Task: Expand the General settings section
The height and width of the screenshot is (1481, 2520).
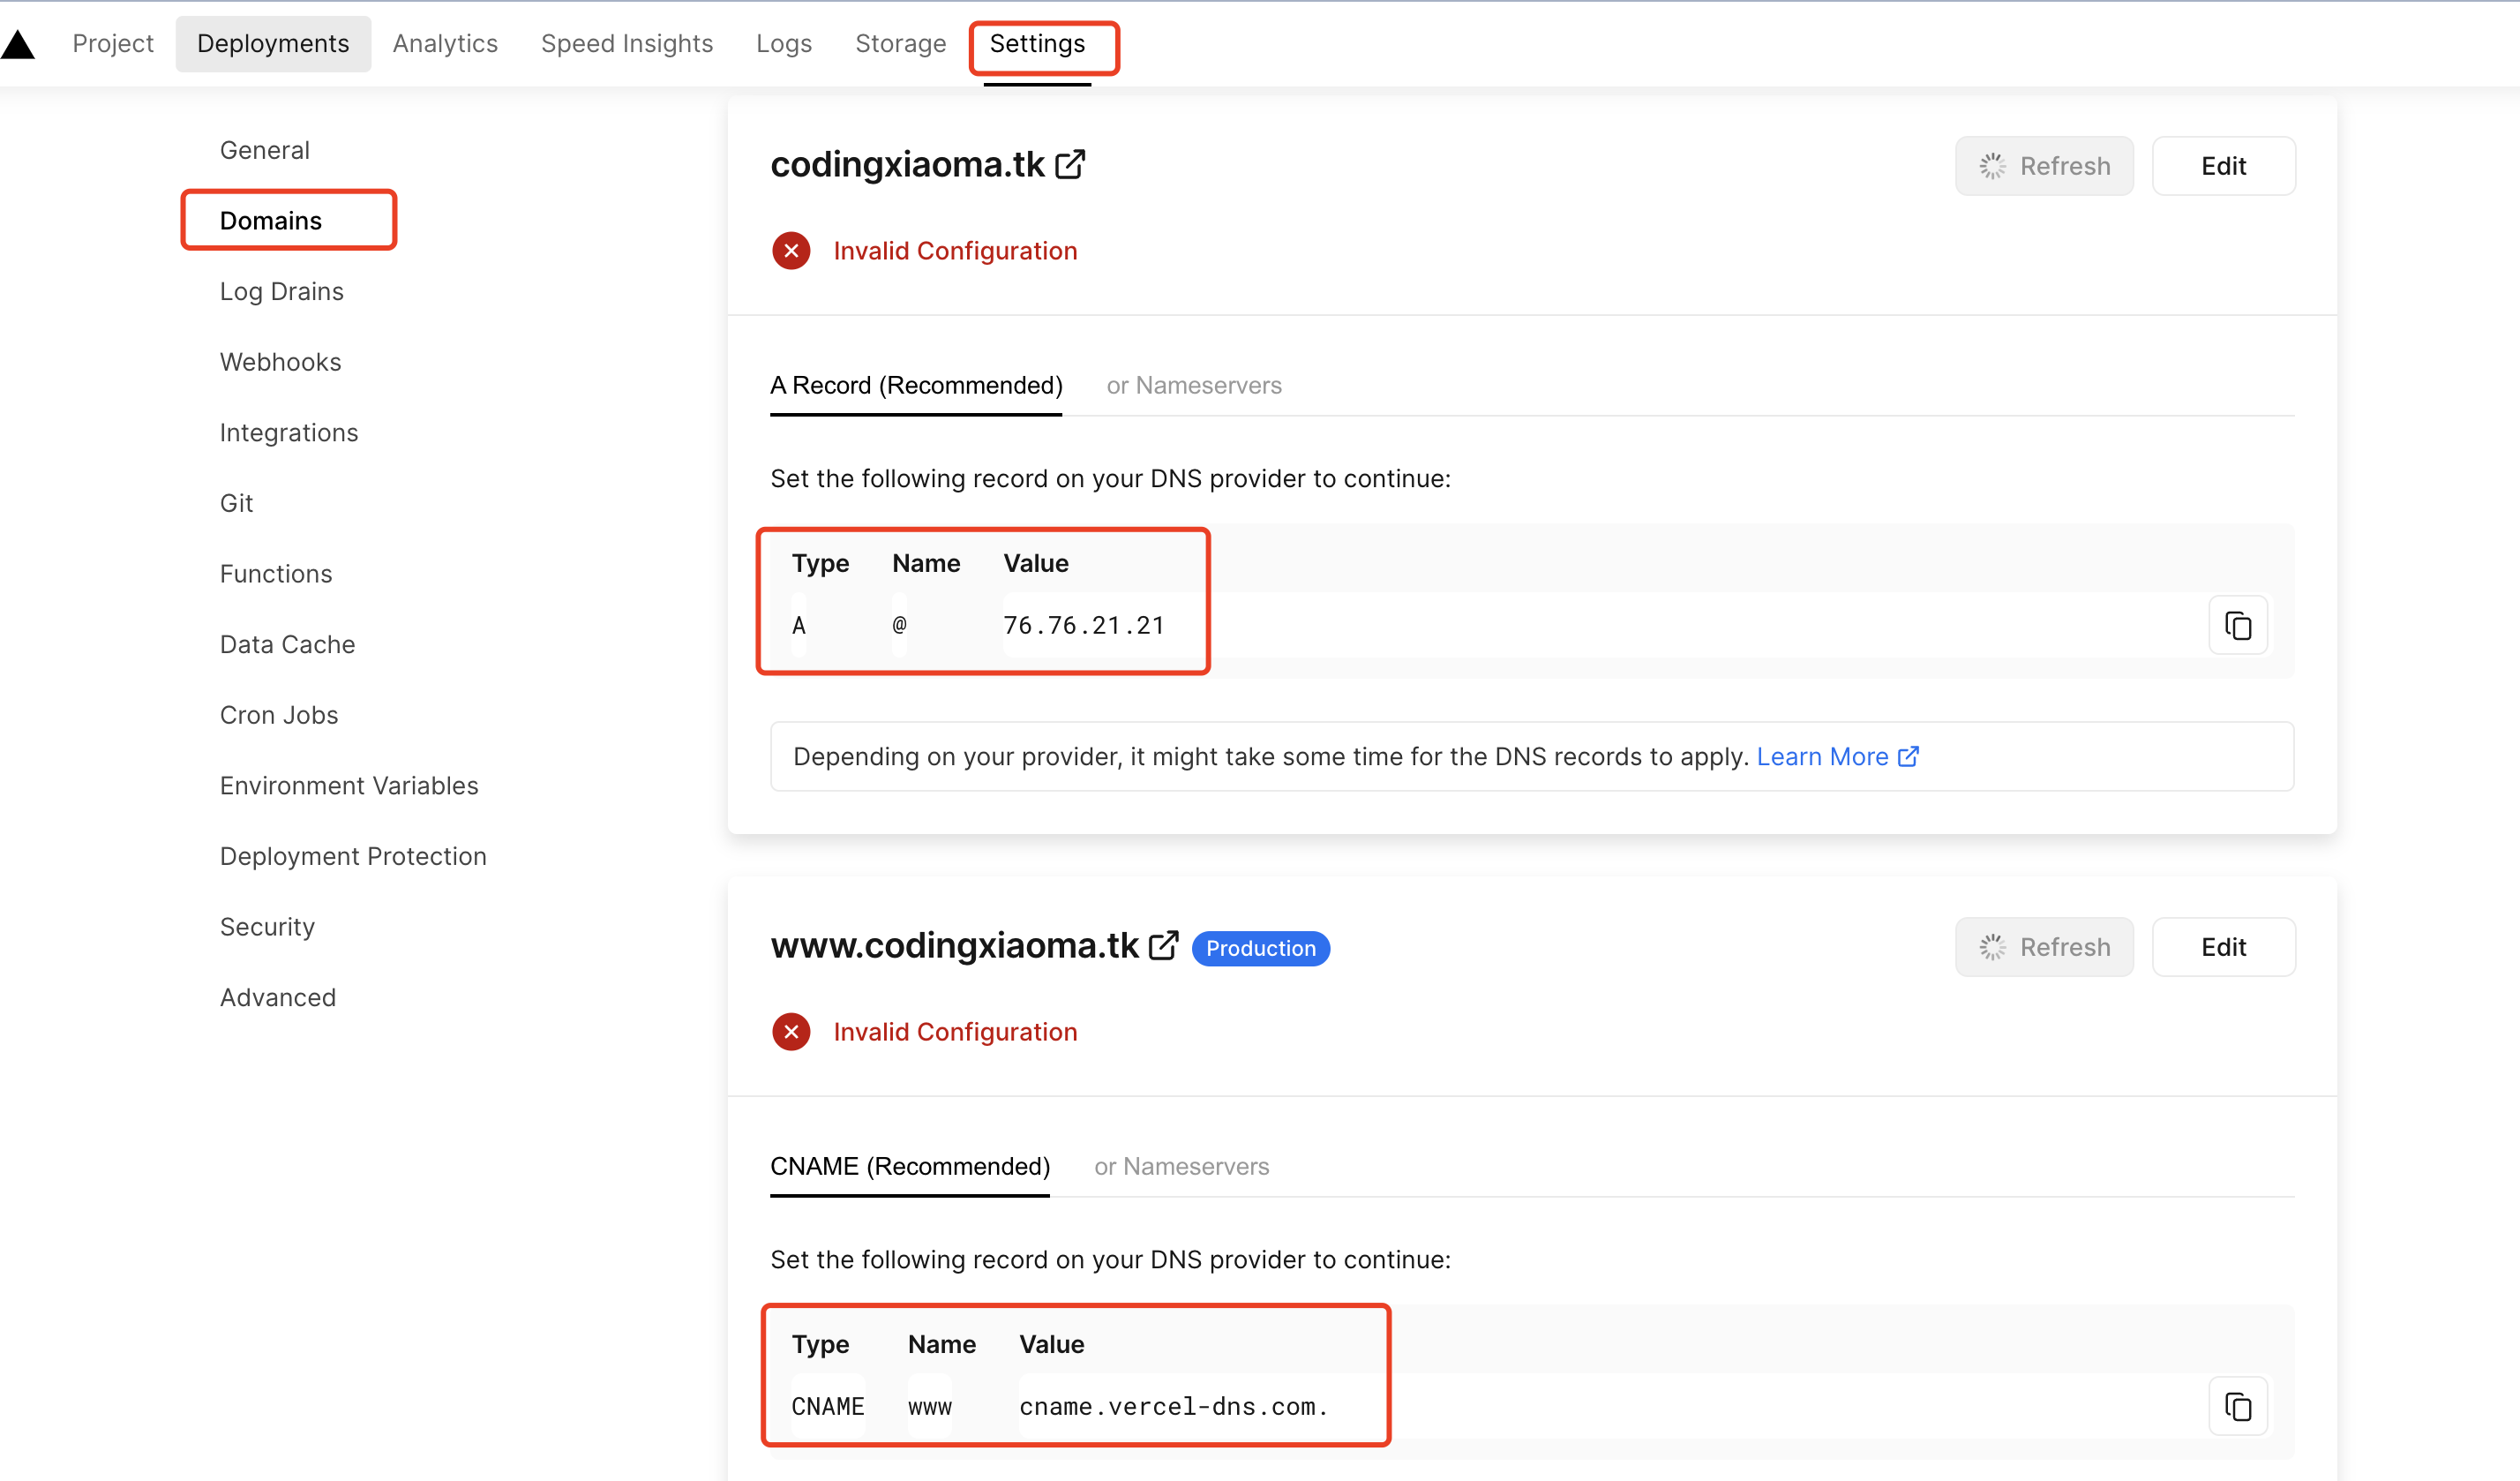Action: point(263,148)
